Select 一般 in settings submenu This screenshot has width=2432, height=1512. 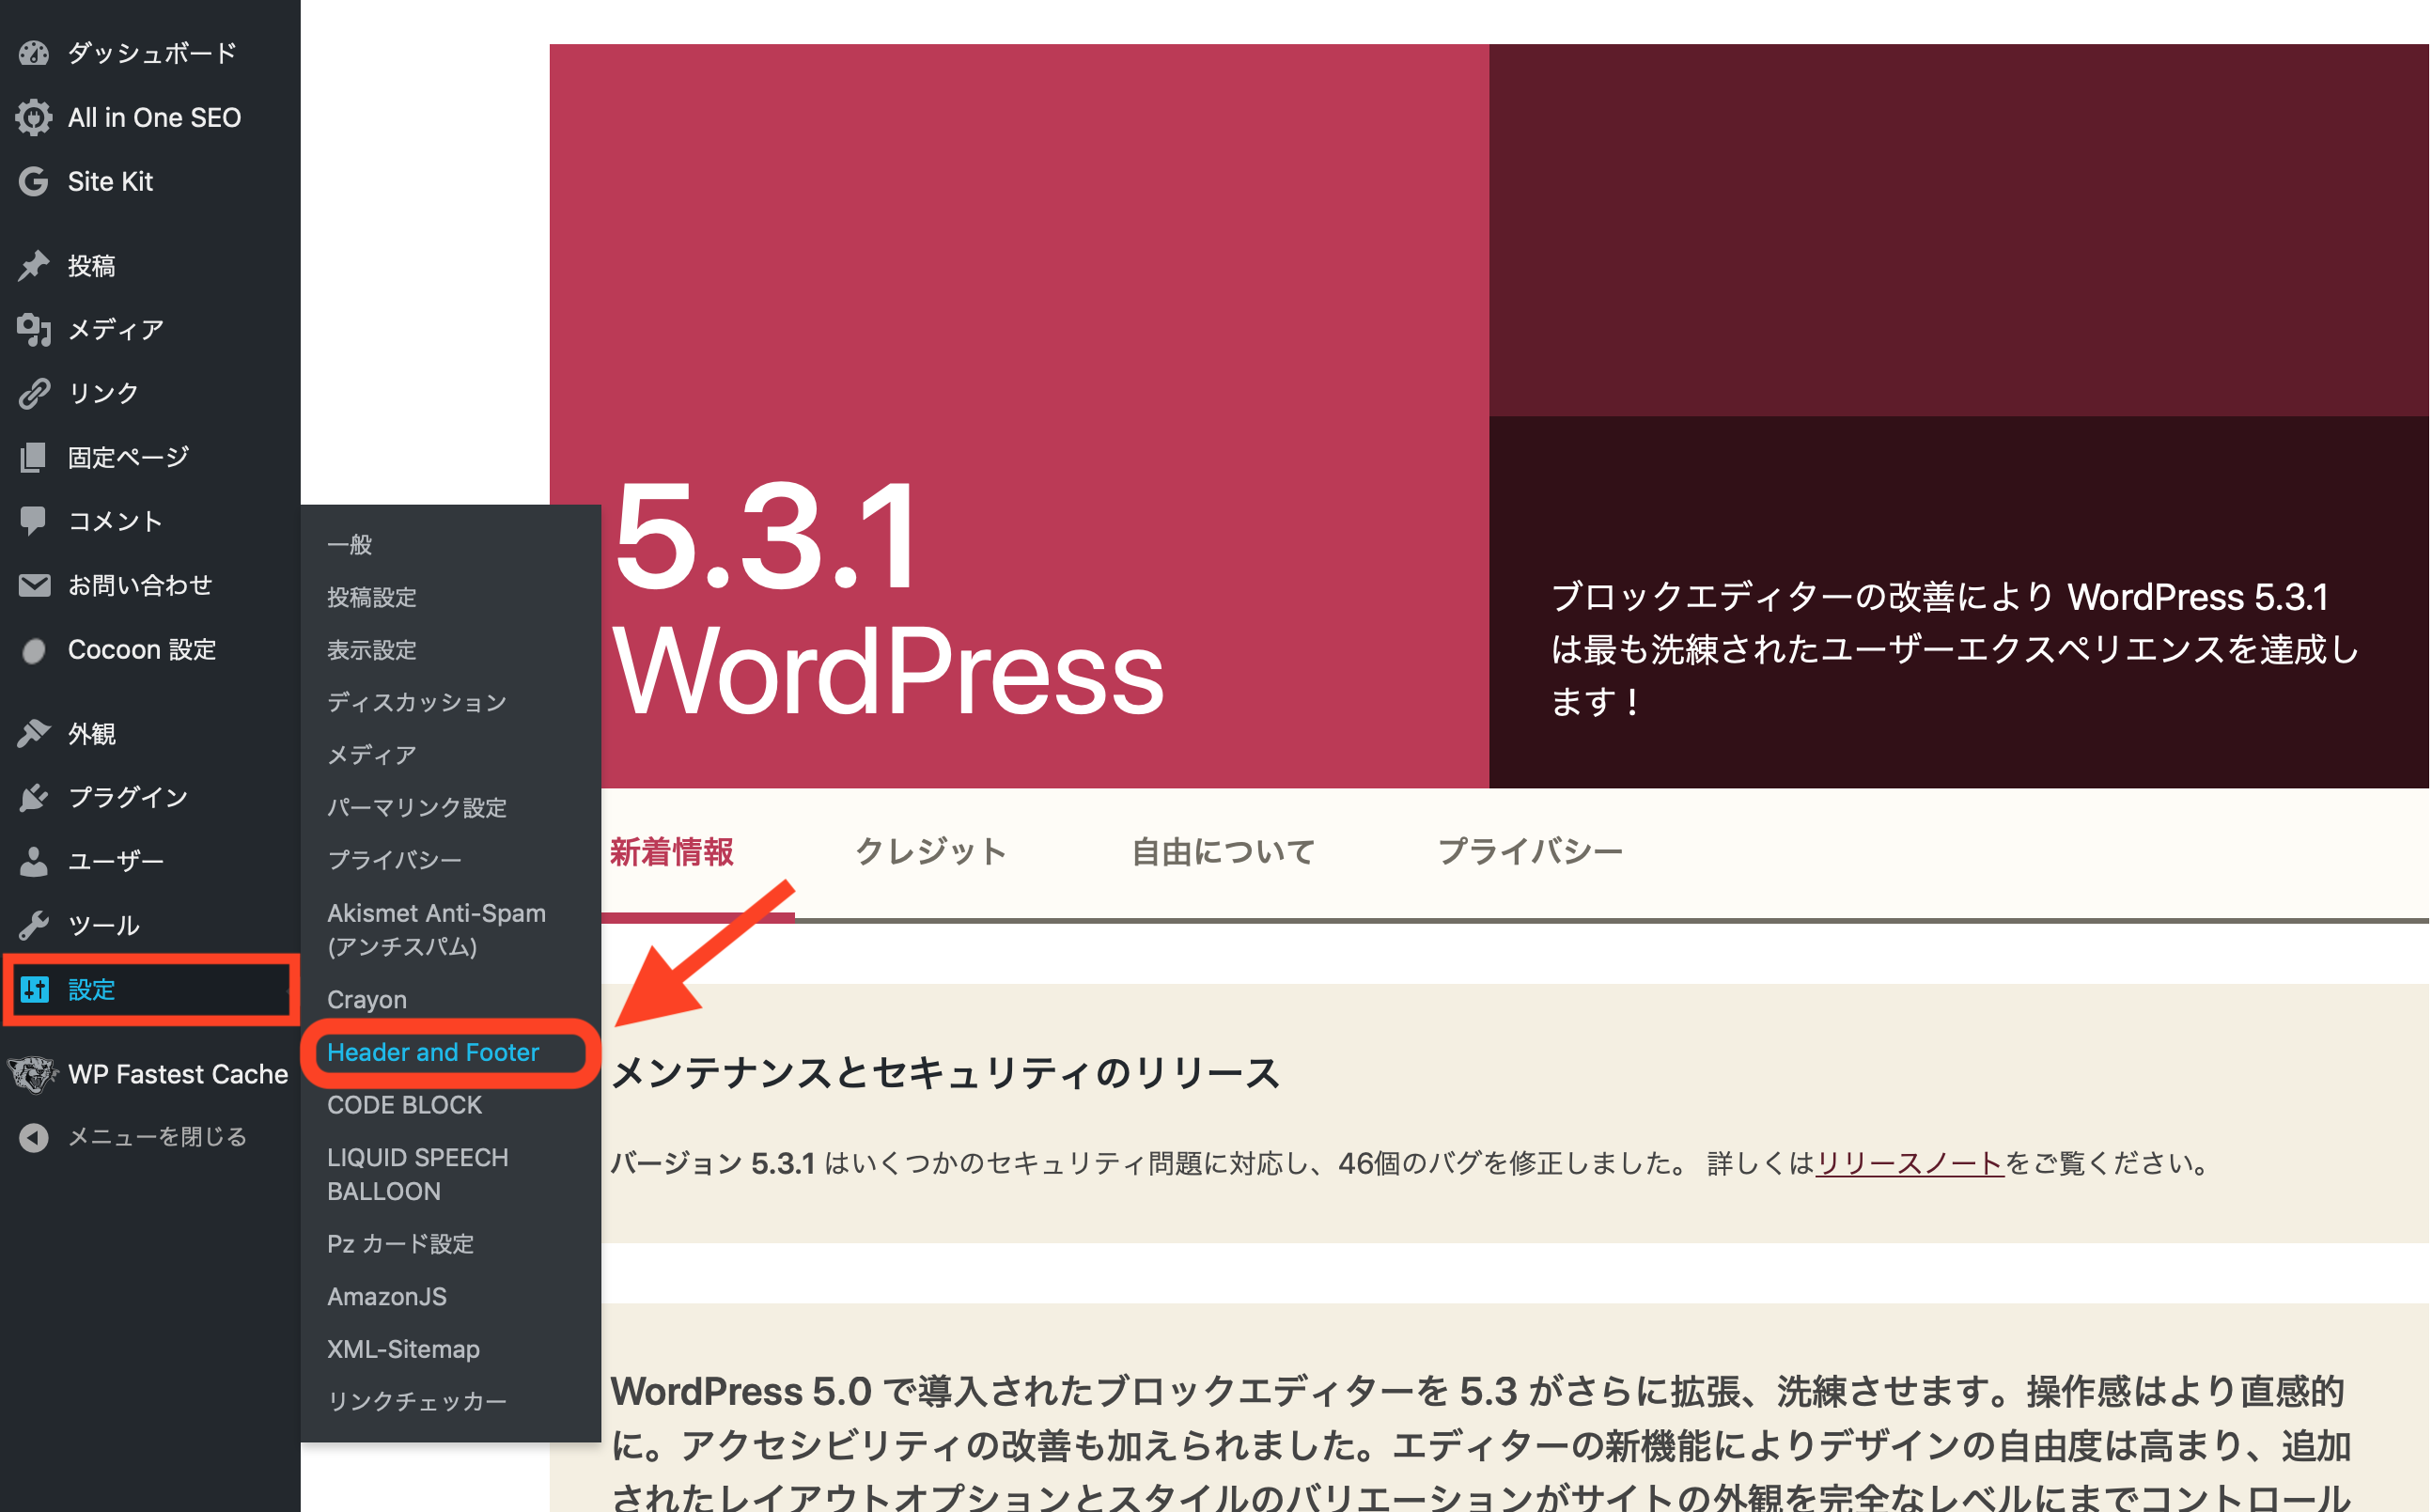(350, 545)
